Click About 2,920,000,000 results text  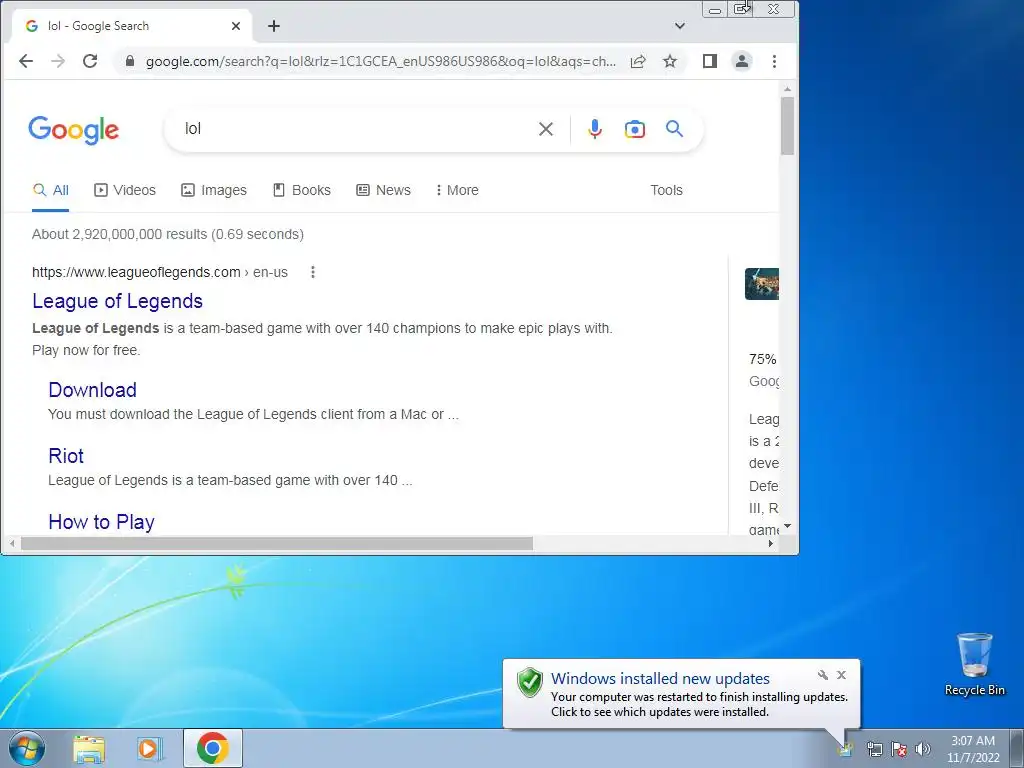(x=168, y=234)
